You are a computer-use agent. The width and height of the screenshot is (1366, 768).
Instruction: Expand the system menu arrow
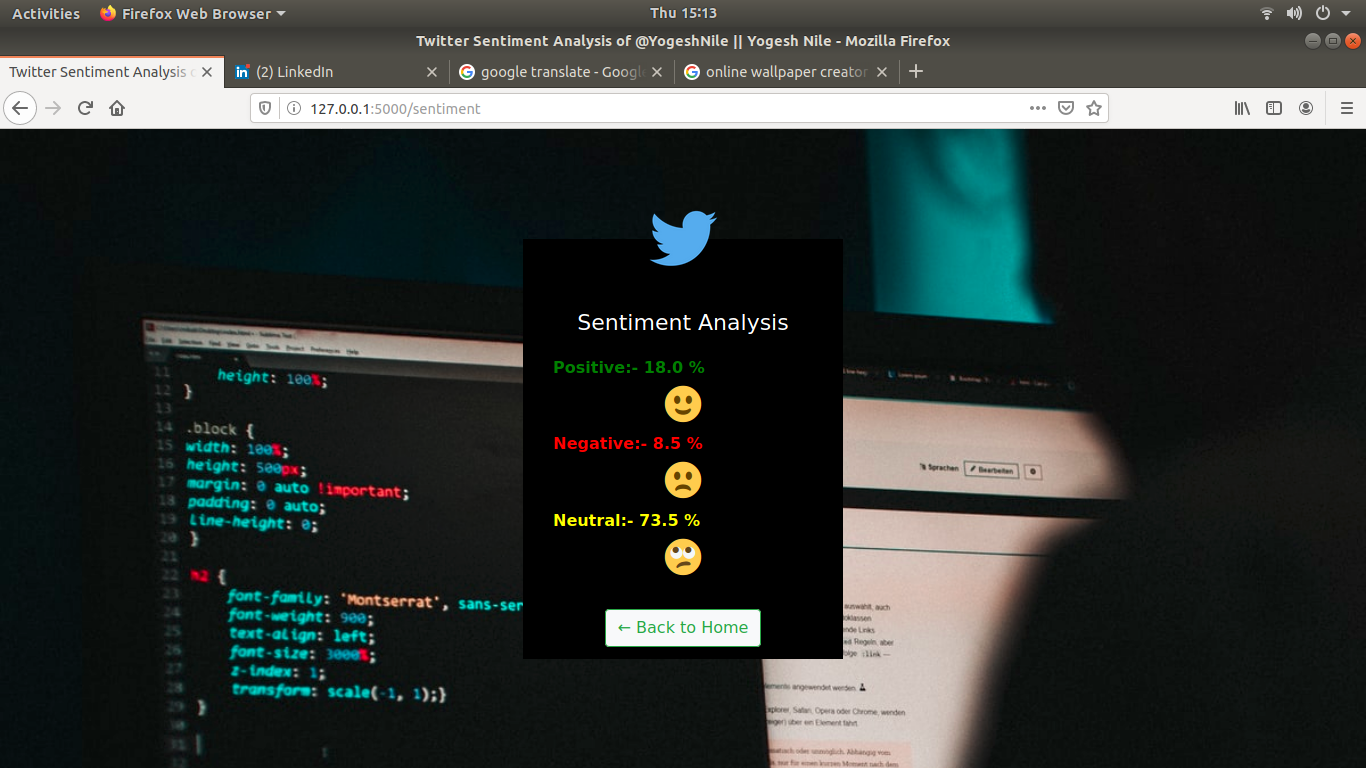tap(1345, 13)
